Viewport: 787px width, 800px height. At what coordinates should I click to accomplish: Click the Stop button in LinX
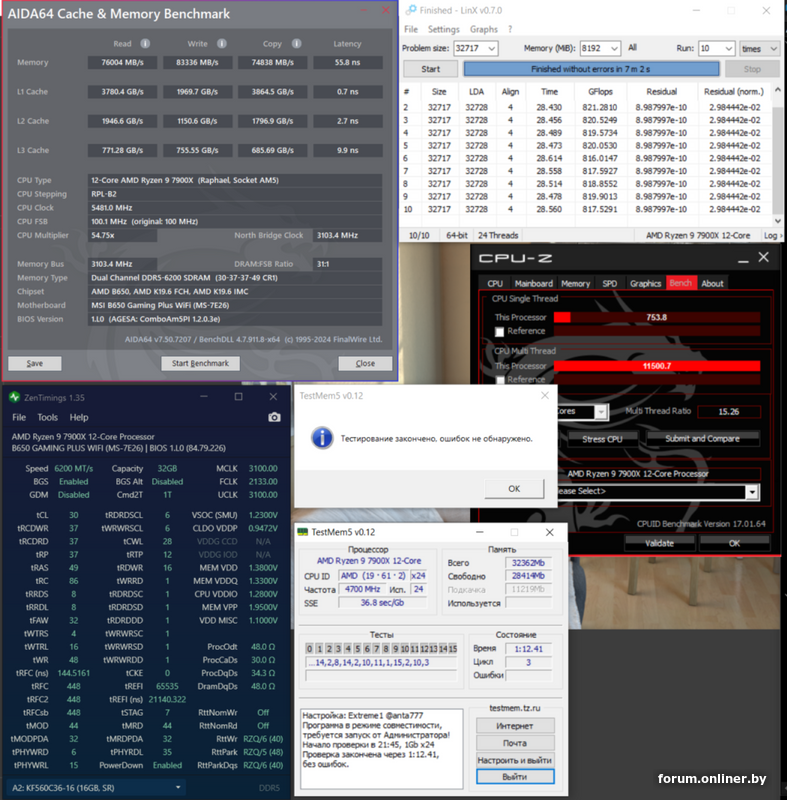[x=752, y=69]
